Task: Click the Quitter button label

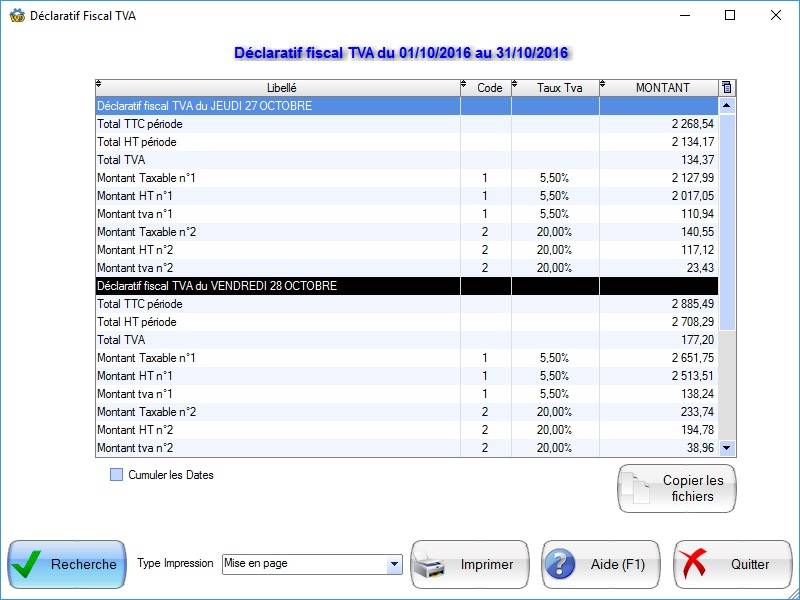Action: (749, 564)
